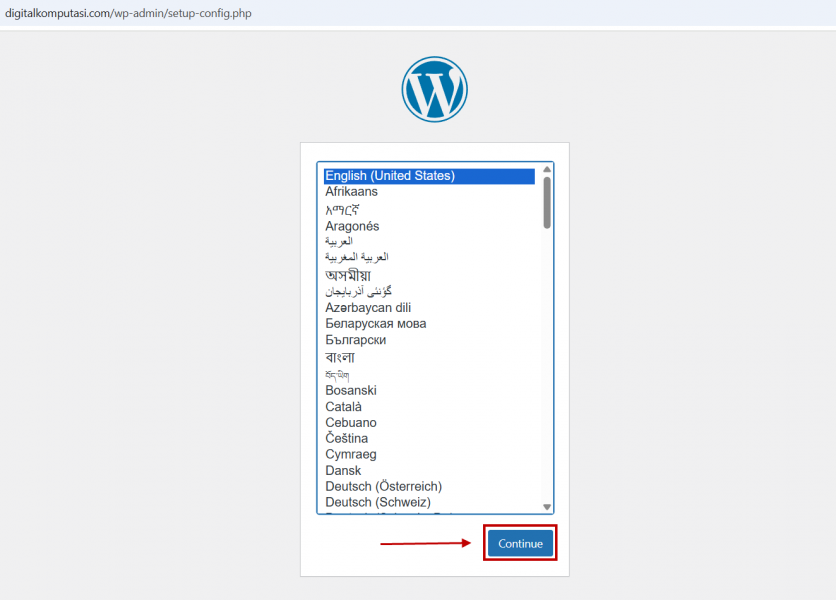Choose the Moroccan Arabic option above Assamese
The width and height of the screenshot is (836, 600).
coord(429,258)
